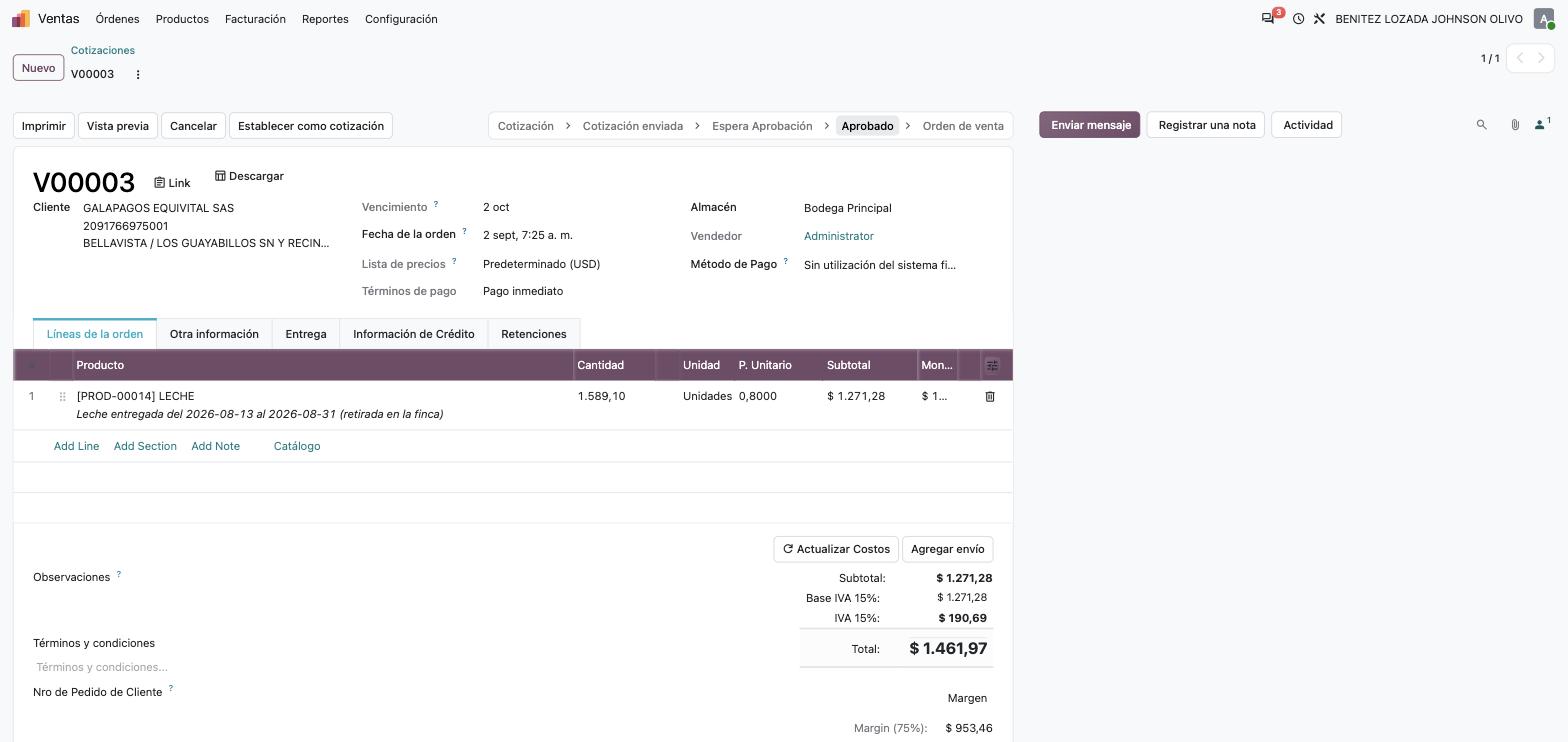Schedule an Actividad
This screenshot has width=1568, height=742.
[x=1307, y=125]
